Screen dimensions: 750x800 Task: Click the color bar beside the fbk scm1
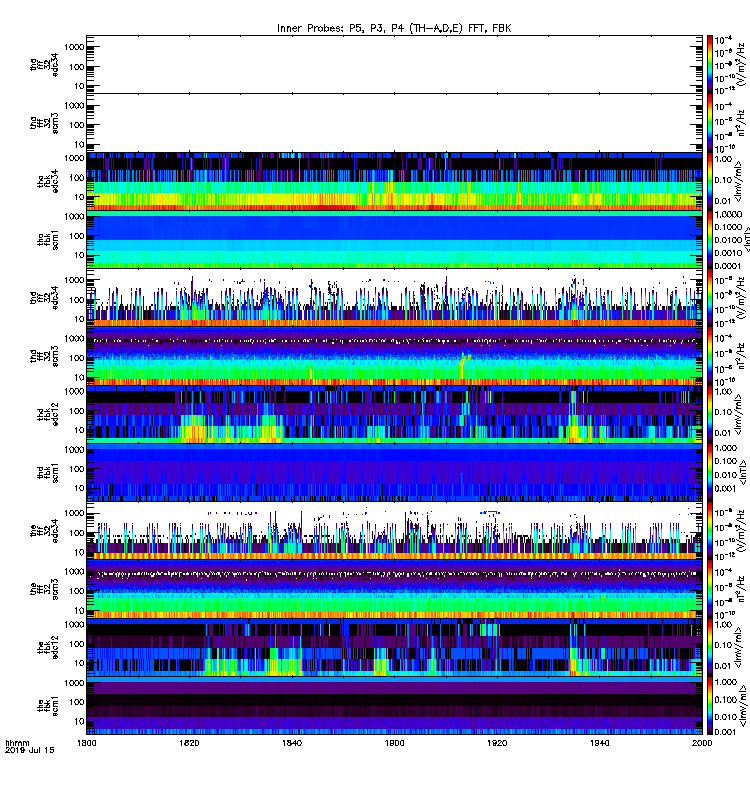point(710,705)
